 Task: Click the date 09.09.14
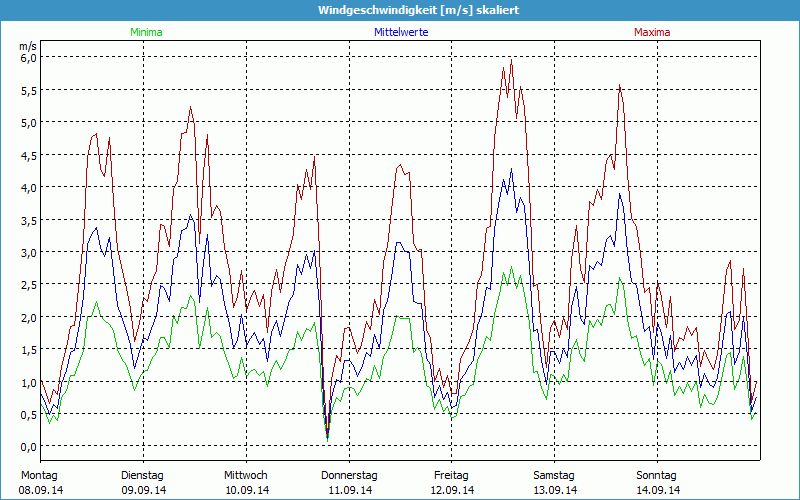tap(144, 490)
